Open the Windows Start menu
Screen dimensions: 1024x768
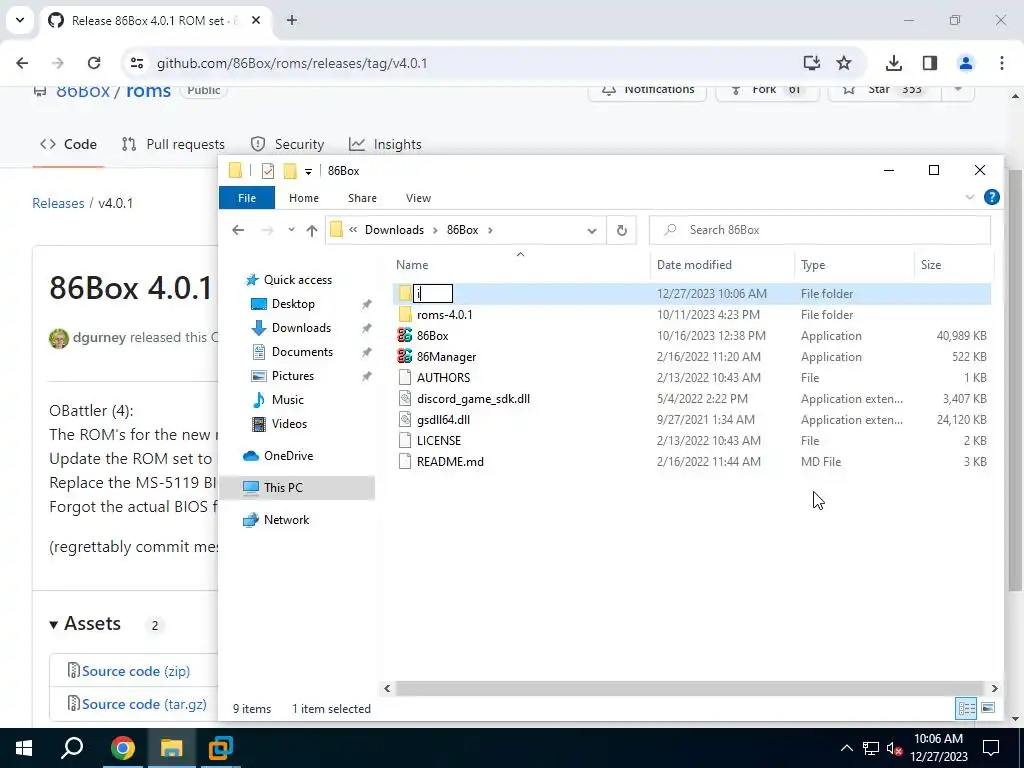[x=24, y=748]
